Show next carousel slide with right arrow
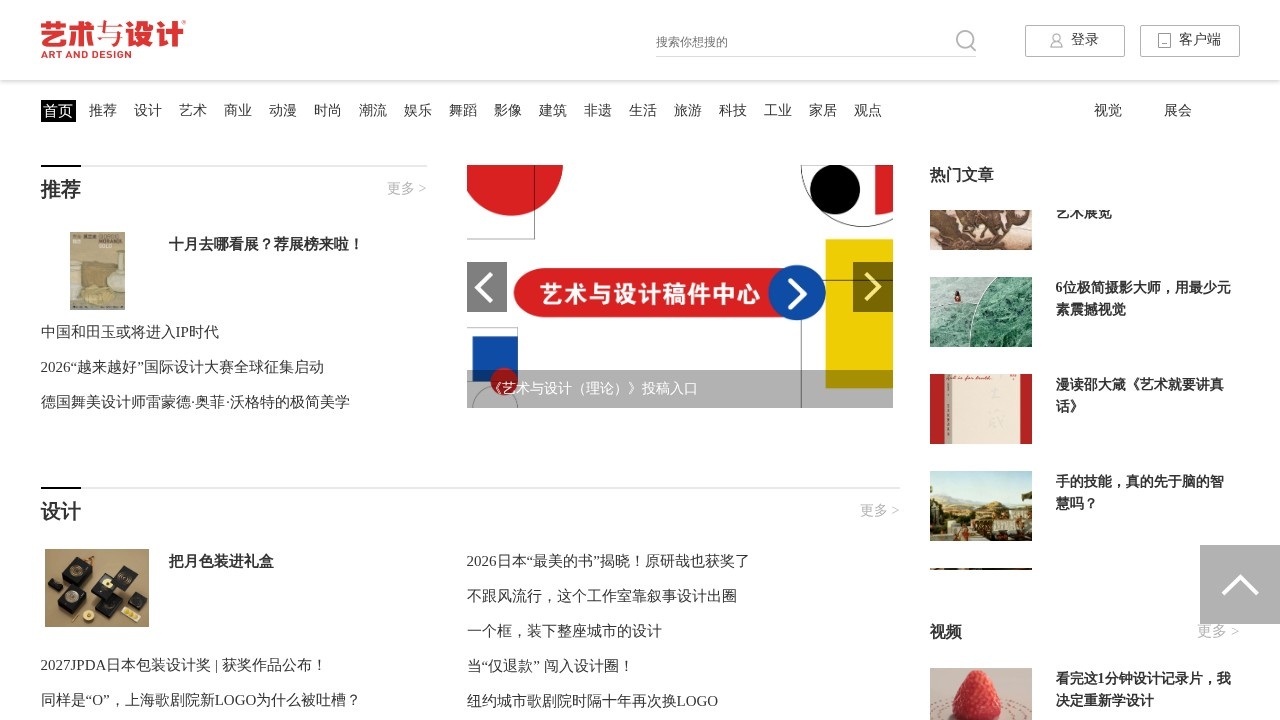The height and width of the screenshot is (720, 1280). [x=873, y=287]
